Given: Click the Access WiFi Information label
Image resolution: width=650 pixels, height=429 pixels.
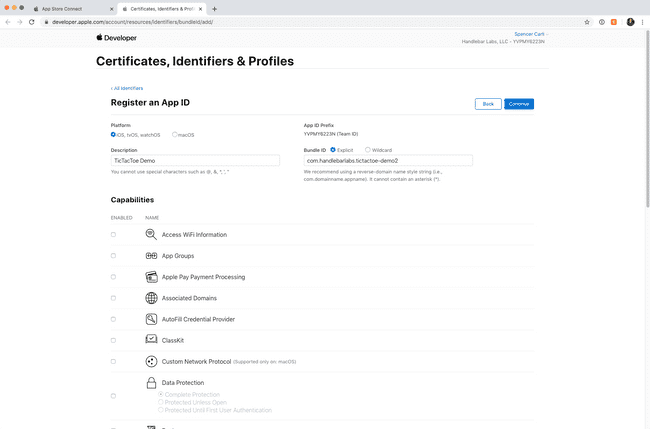Looking at the screenshot, I should 194,235.
